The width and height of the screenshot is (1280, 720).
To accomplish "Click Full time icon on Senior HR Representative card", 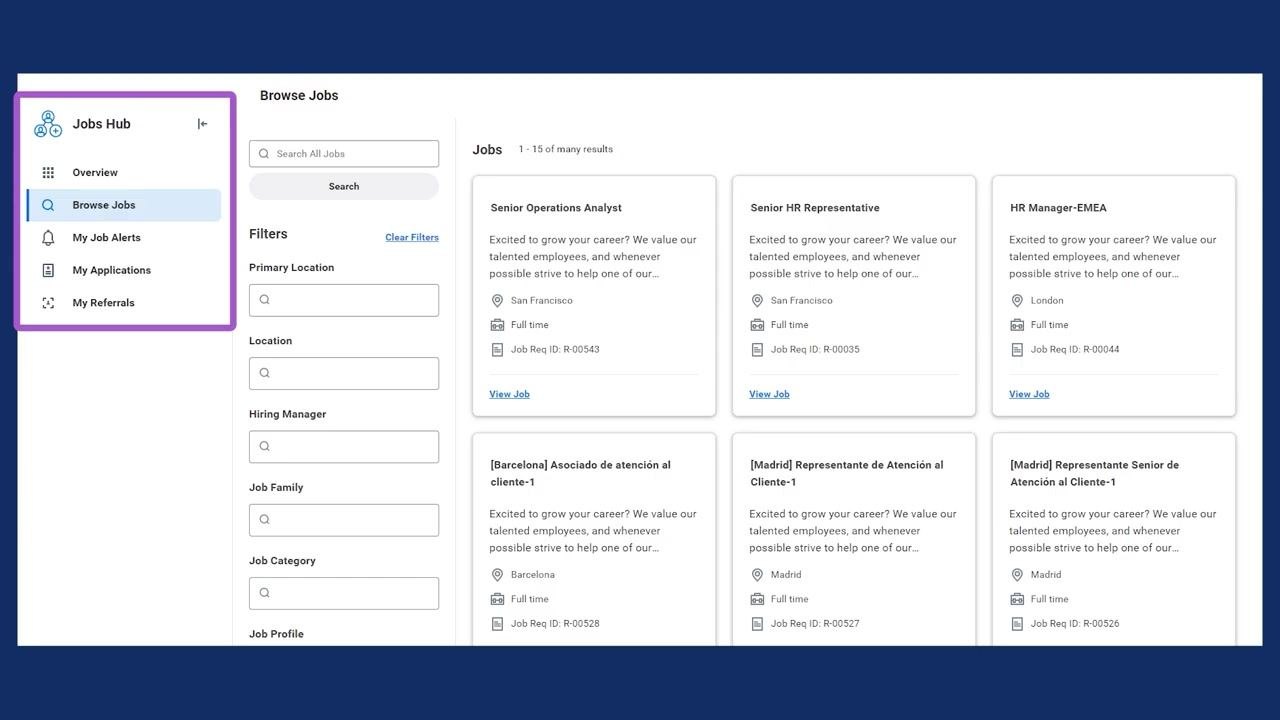I will point(757,325).
